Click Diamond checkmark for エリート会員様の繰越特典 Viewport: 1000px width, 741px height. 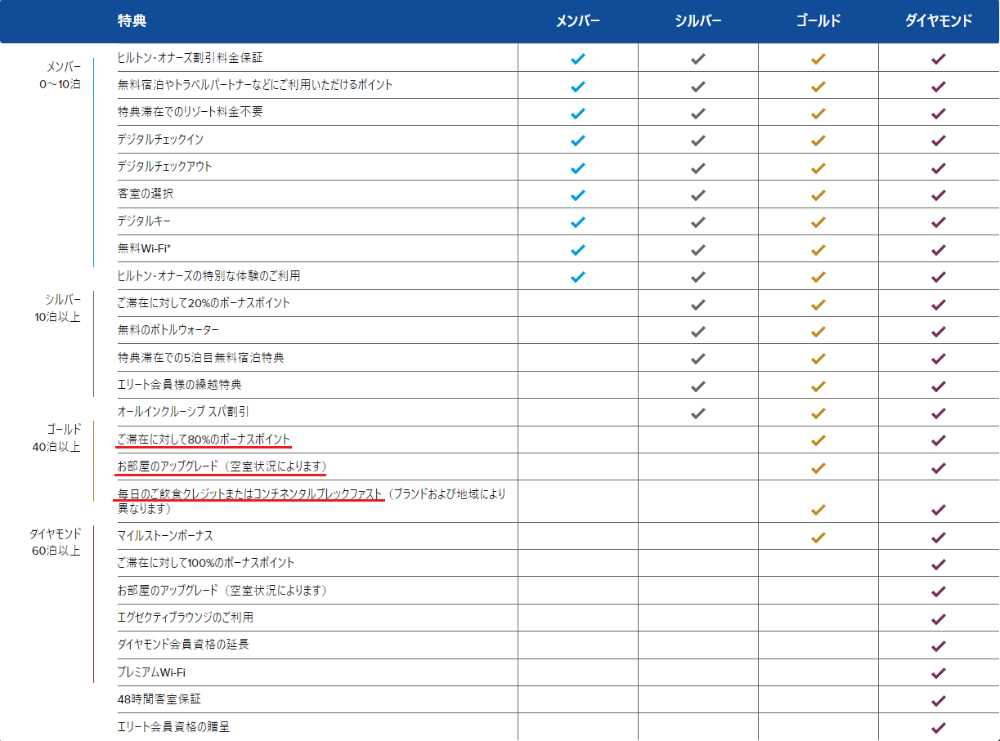[938, 386]
